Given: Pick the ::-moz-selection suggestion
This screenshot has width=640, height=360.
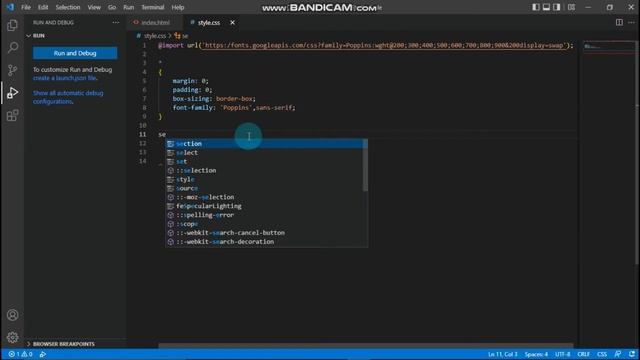Looking at the screenshot, I should [264, 197].
